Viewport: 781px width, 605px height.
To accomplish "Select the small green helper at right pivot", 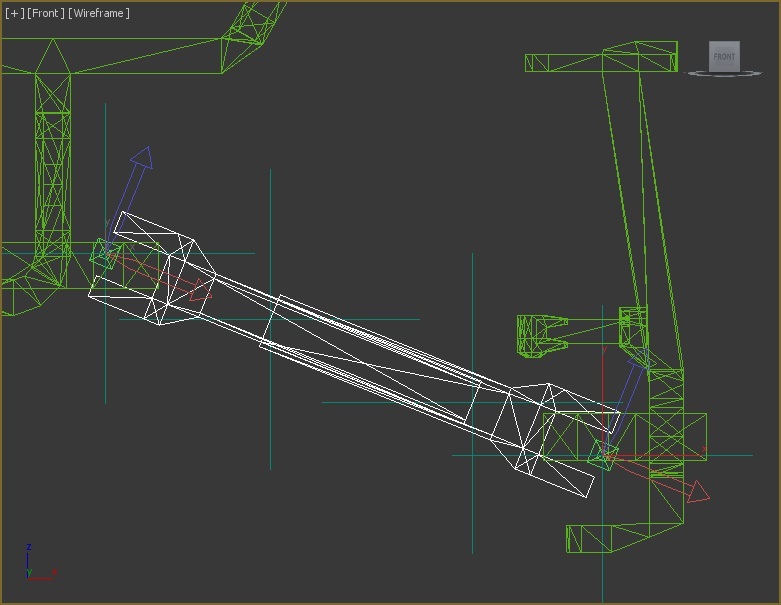I will point(601,456).
